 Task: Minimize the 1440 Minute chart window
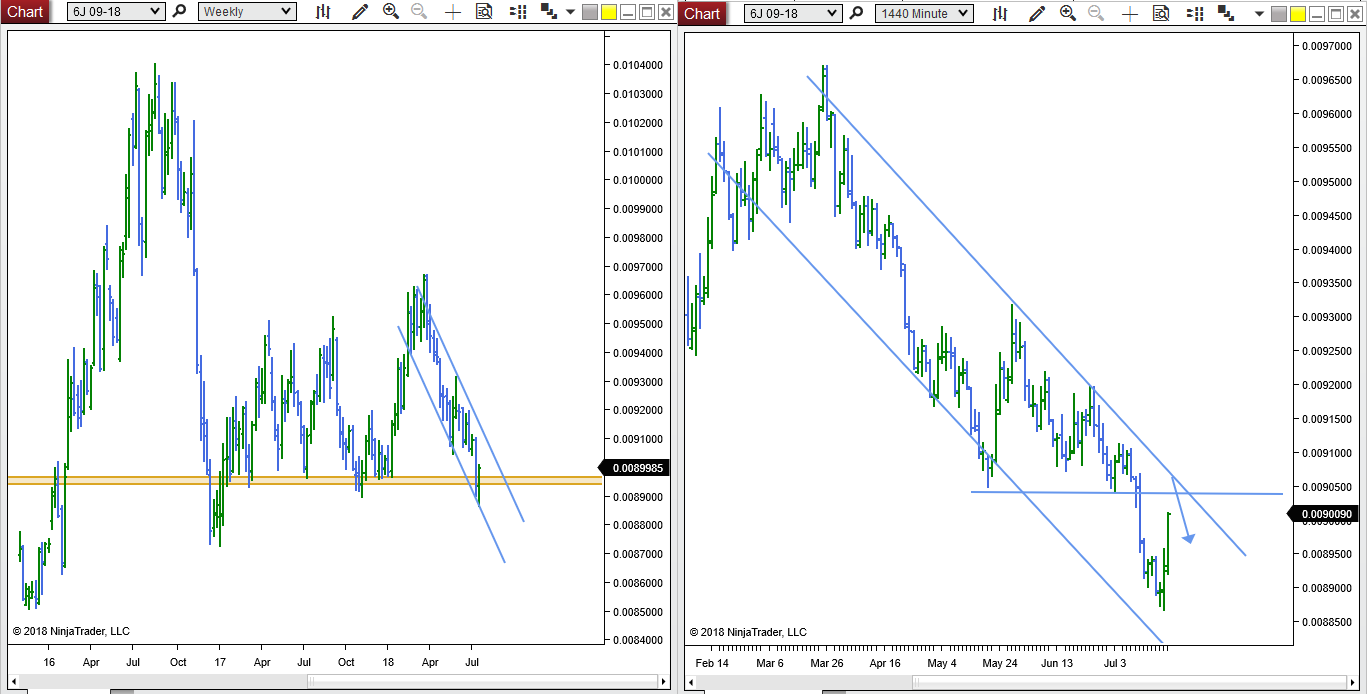tap(1318, 13)
